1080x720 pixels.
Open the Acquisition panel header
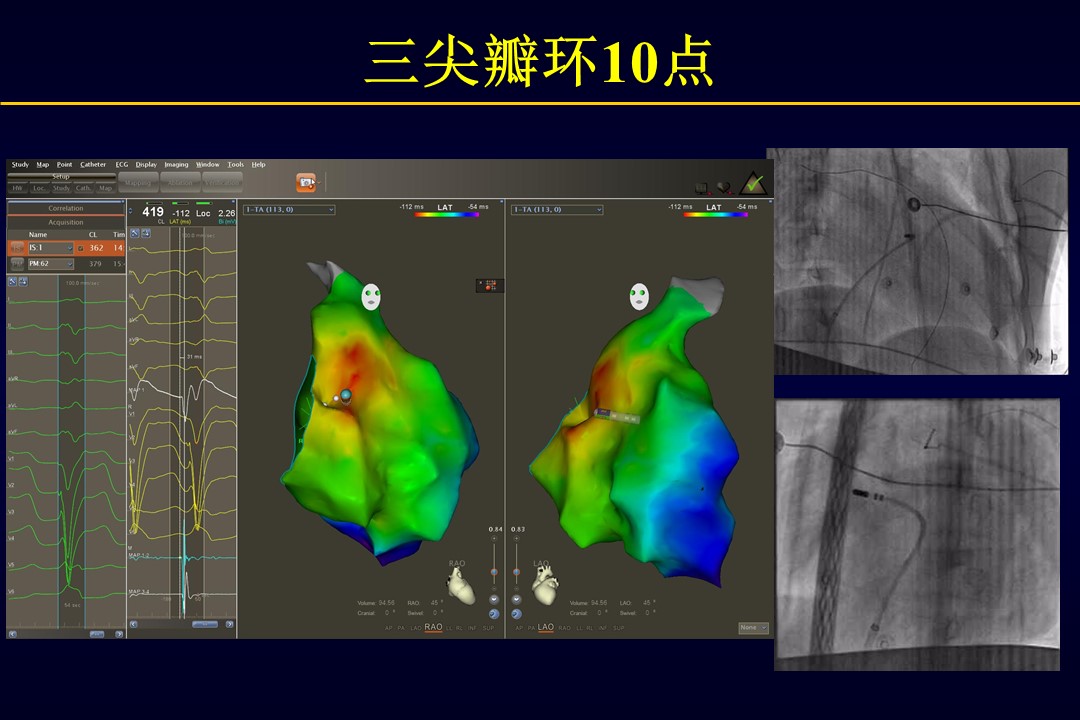coord(66,223)
